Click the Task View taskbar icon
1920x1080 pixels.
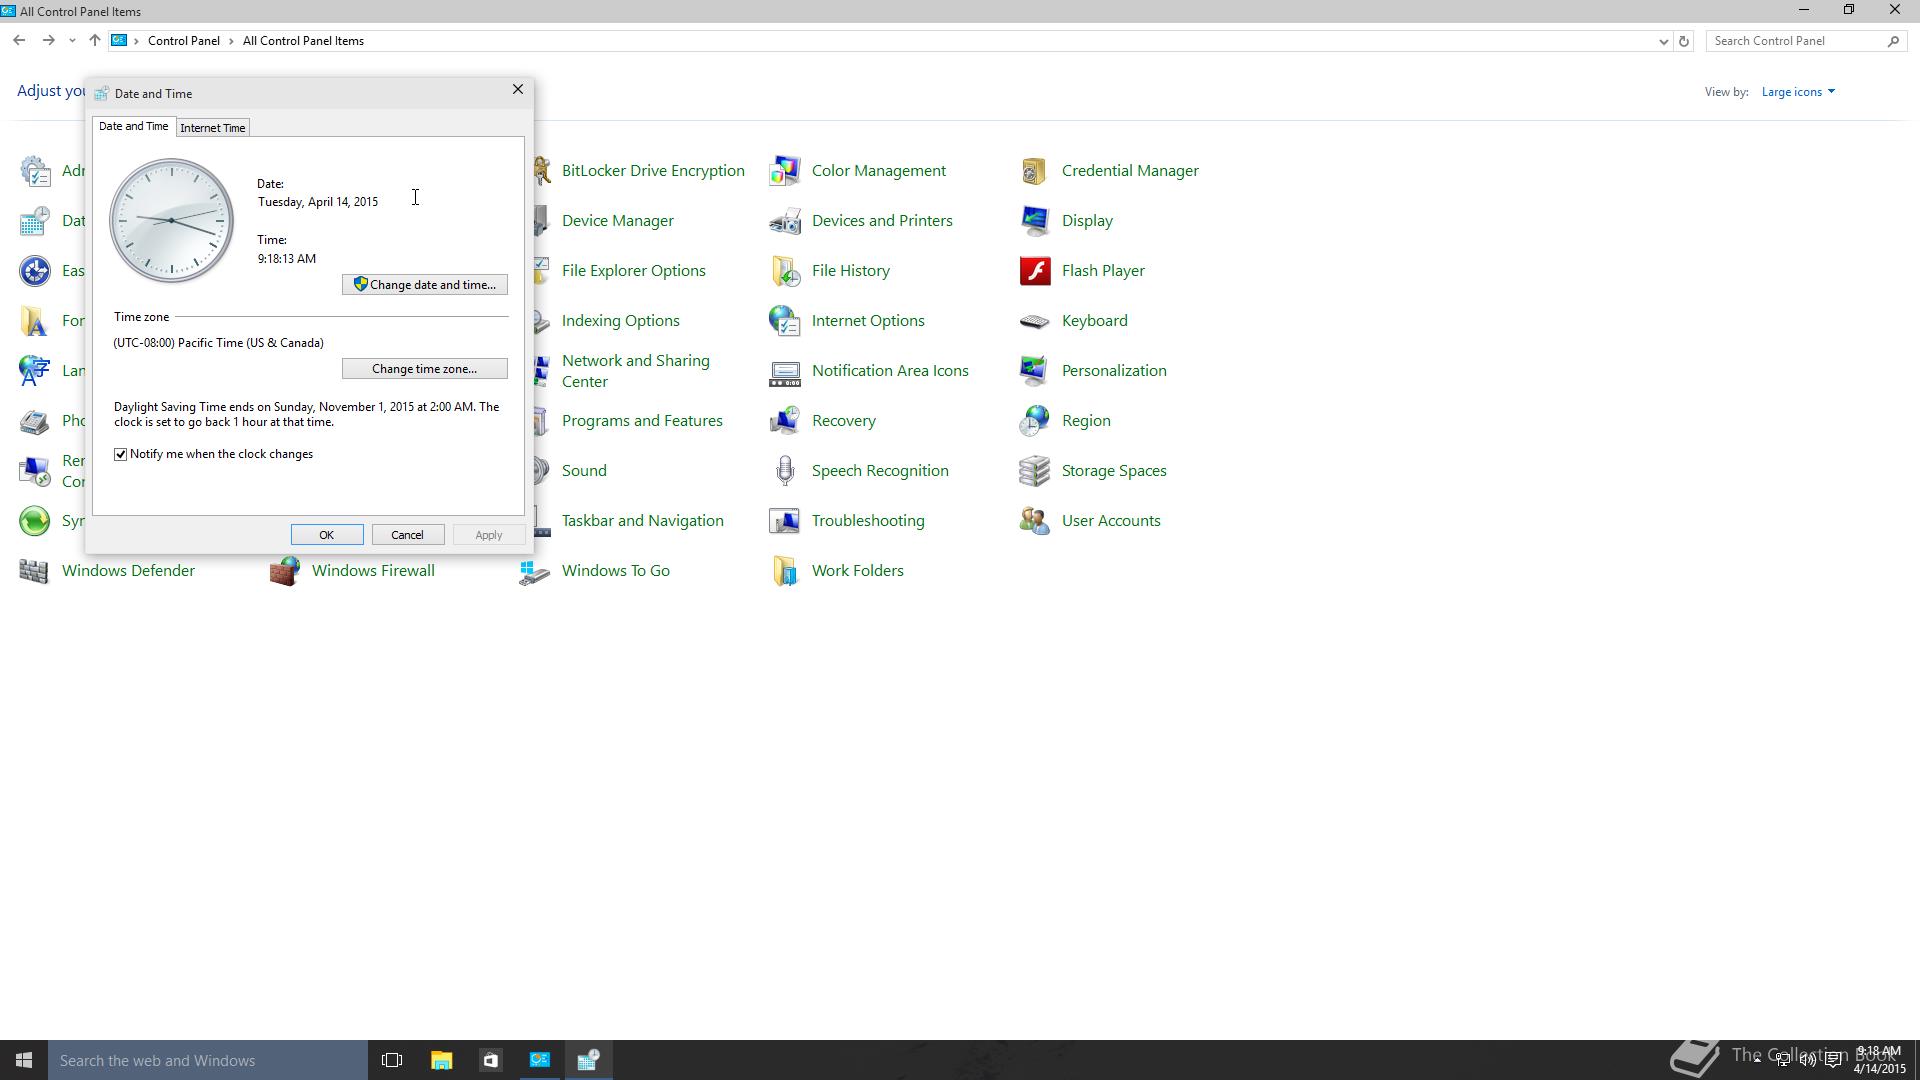pos(392,1060)
